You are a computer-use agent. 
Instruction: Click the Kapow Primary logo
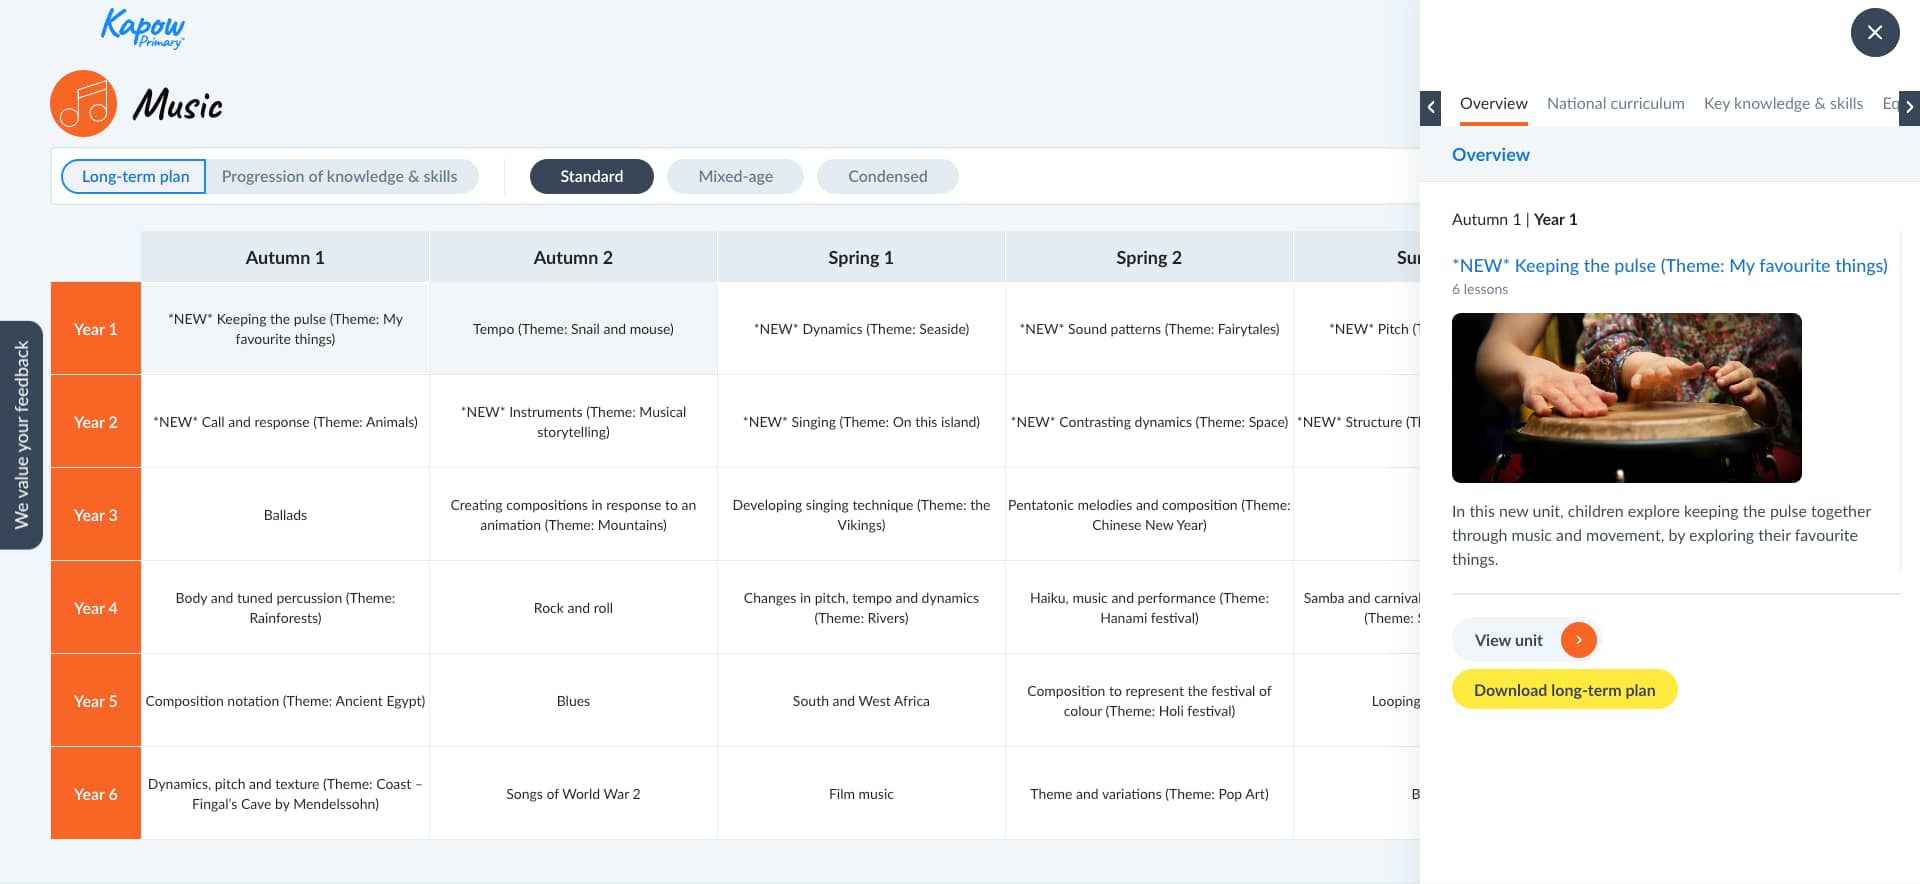[143, 28]
